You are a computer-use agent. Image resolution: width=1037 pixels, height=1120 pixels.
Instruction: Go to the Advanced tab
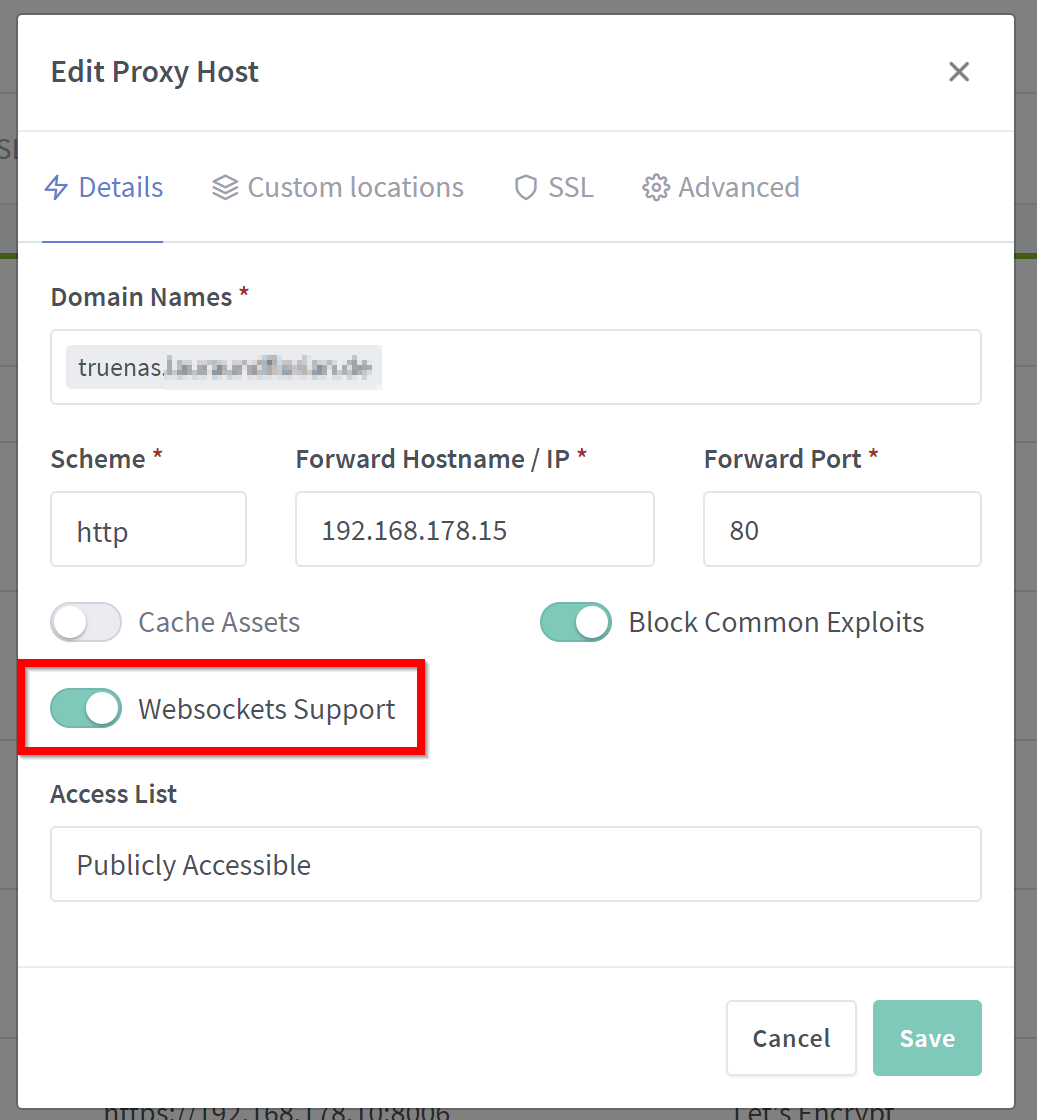point(721,188)
